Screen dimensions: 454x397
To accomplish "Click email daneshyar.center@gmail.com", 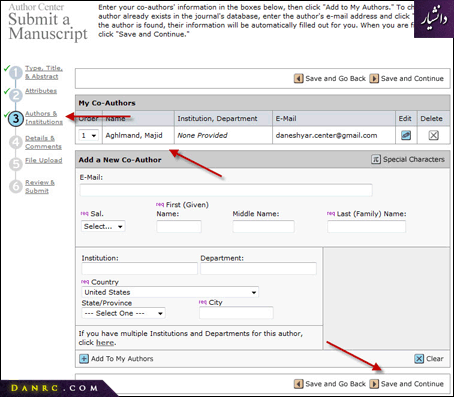I will pos(326,135).
